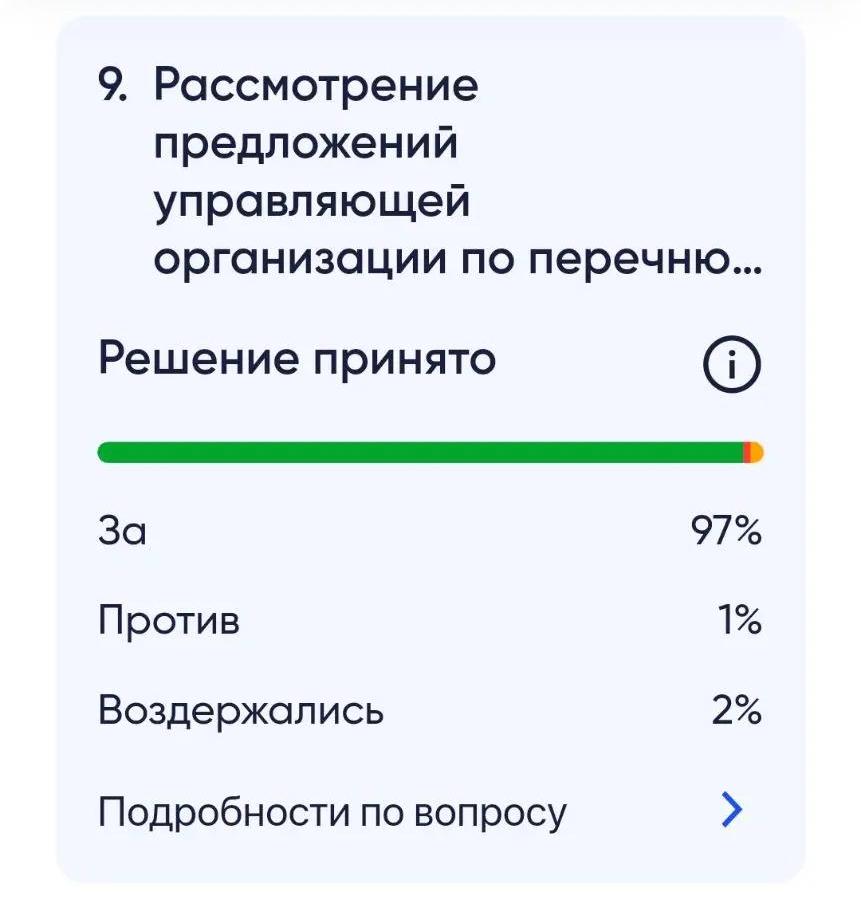Tap the ellipsis after перечню to expand the title
The width and height of the screenshot is (861, 899).
pyautogui.click(x=751, y=272)
